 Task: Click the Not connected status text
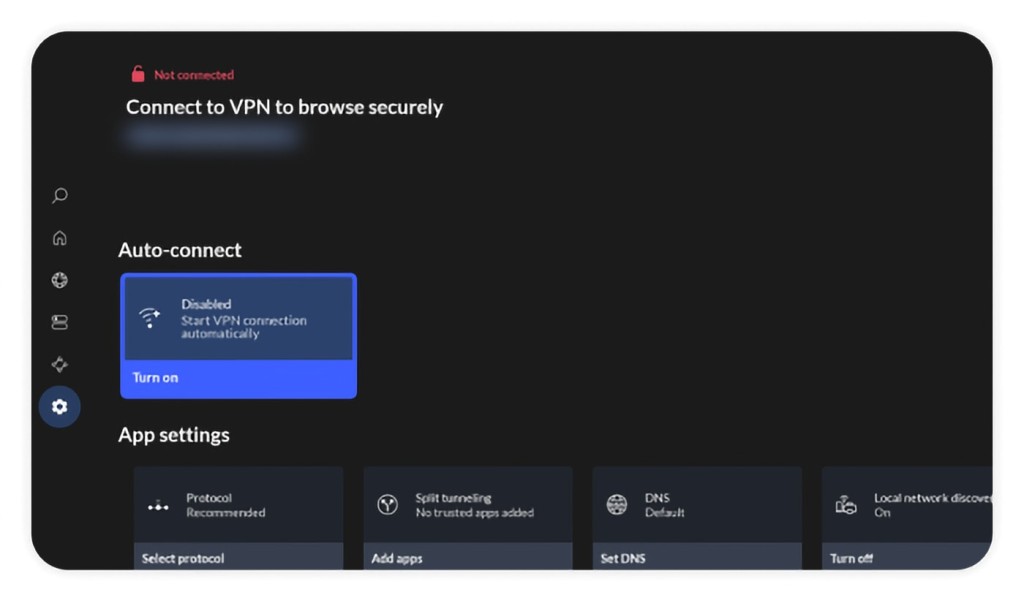(x=193, y=75)
